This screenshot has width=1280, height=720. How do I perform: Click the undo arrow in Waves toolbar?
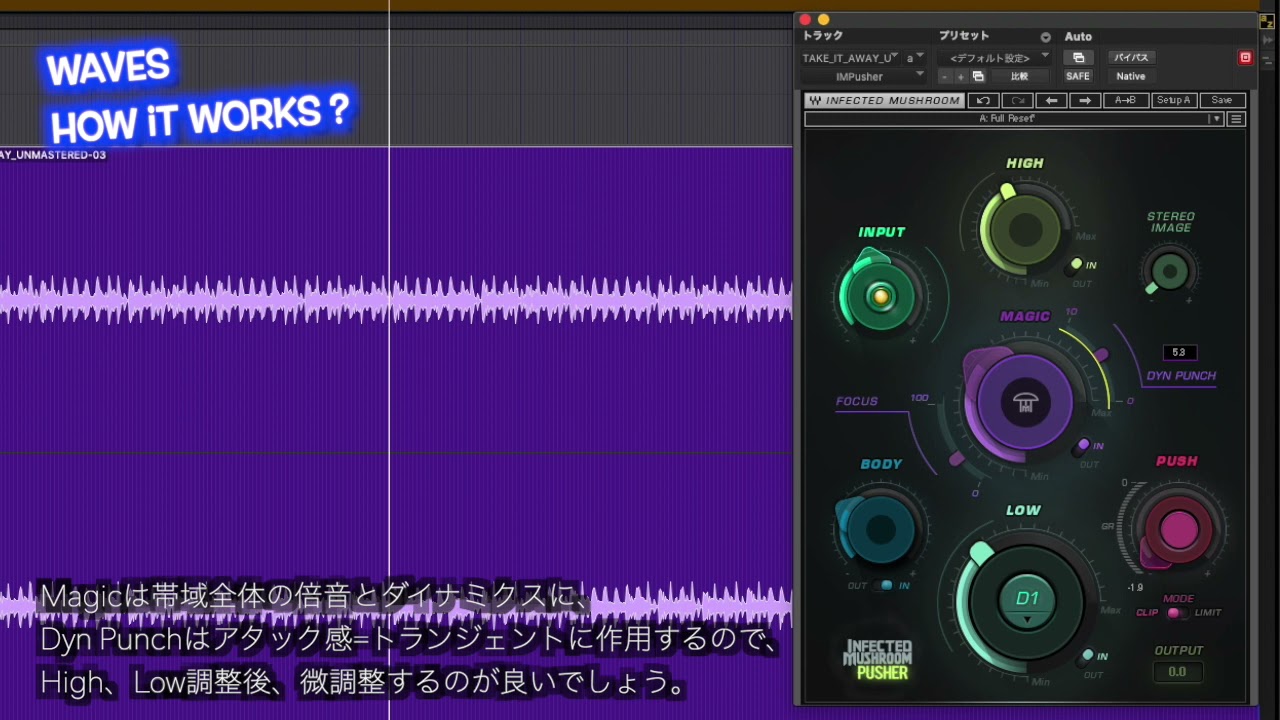(984, 100)
